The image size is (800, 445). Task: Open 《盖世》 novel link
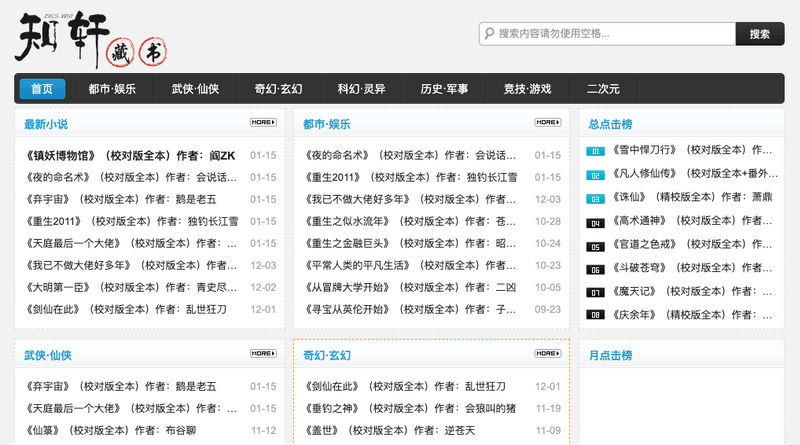tap(390, 430)
